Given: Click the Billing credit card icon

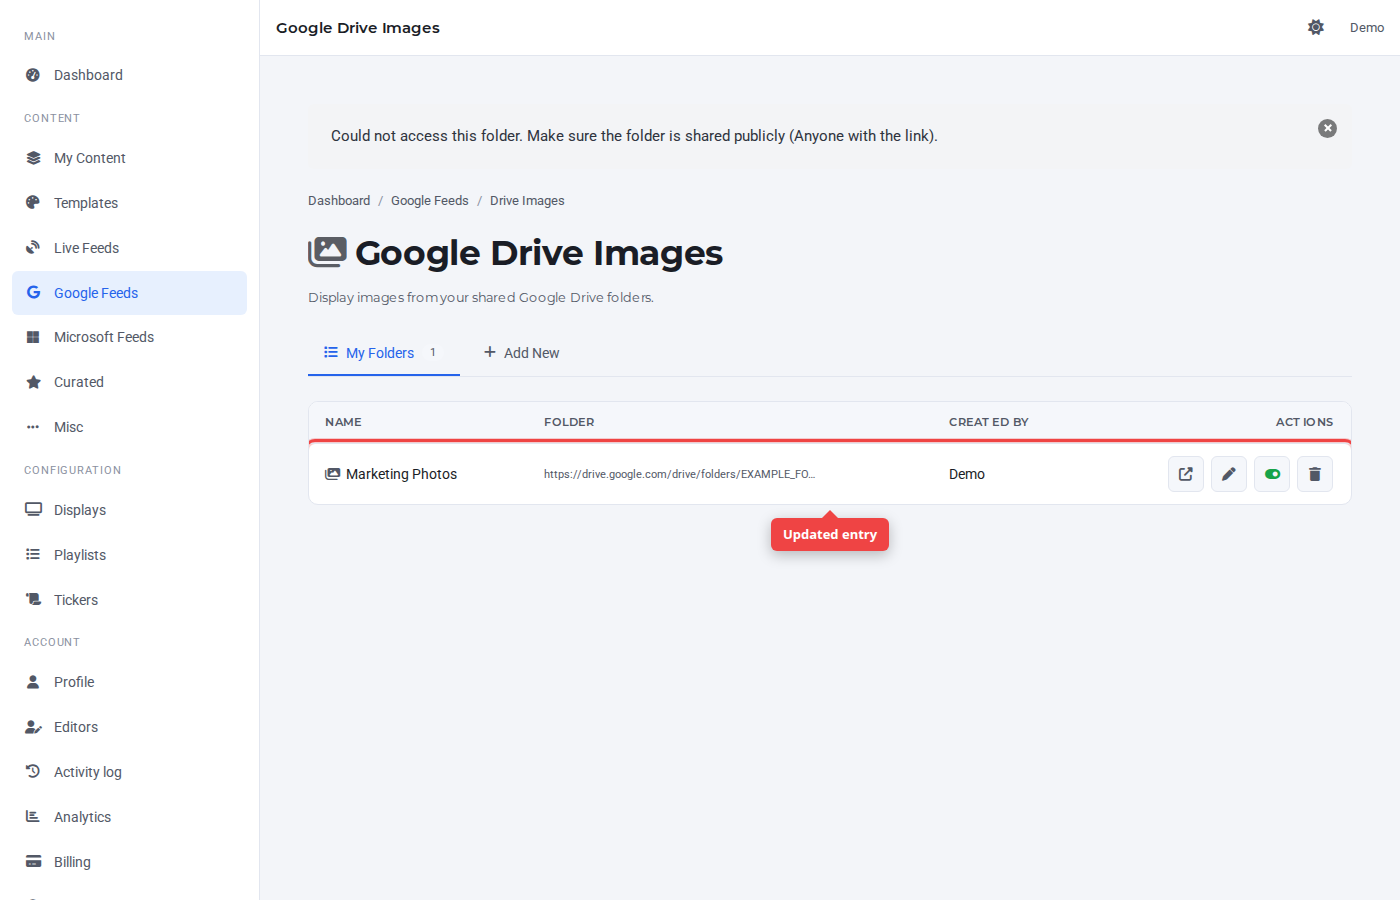Looking at the screenshot, I should [x=33, y=862].
